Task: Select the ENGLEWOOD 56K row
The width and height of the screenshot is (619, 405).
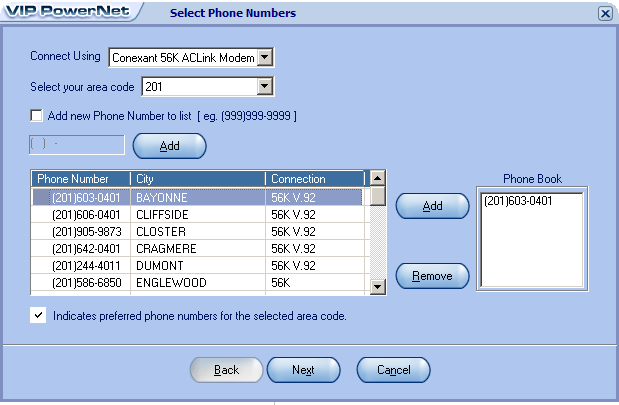Action: coord(196,283)
